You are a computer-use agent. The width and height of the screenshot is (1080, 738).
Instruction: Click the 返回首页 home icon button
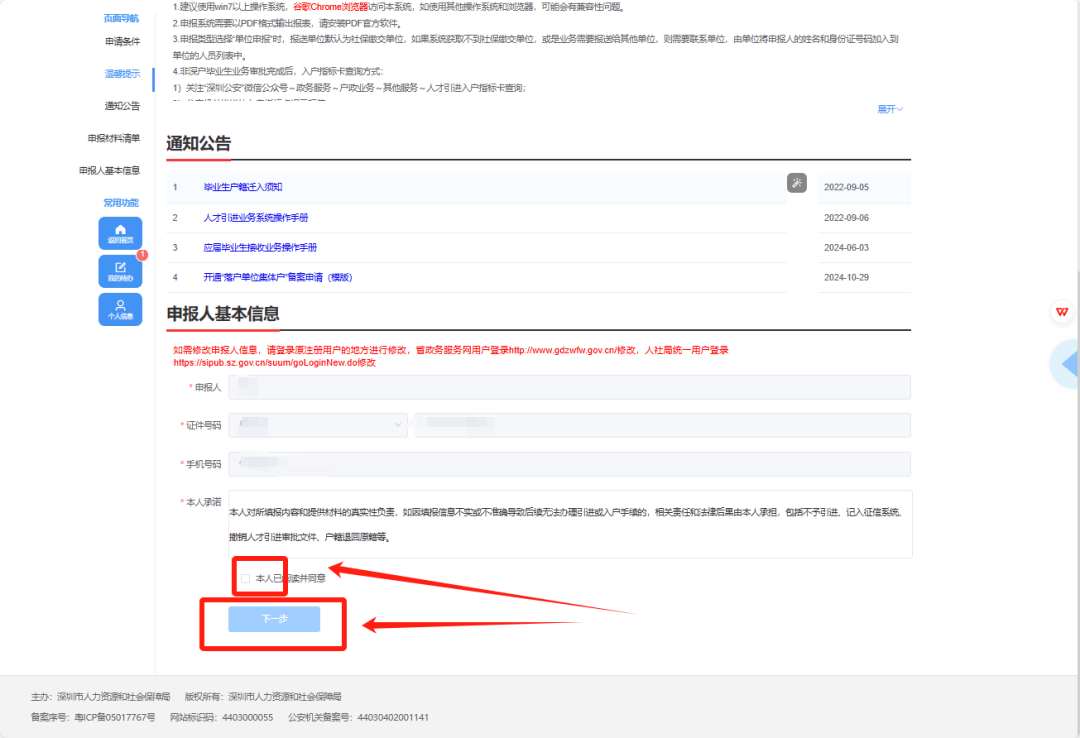pos(121,233)
